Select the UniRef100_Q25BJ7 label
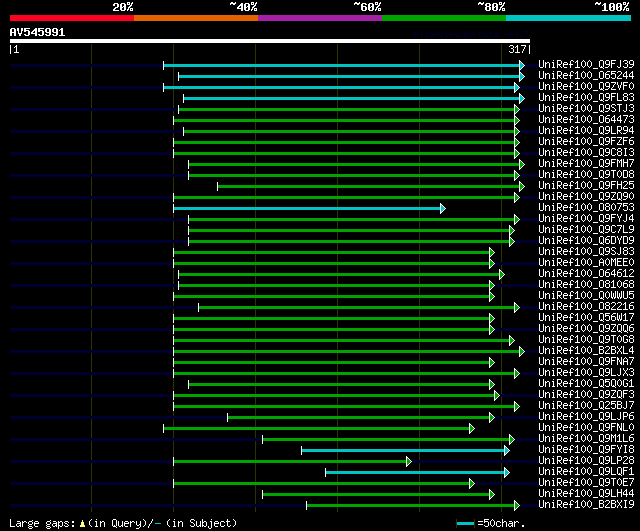The width and height of the screenshot is (640, 531). [586, 406]
